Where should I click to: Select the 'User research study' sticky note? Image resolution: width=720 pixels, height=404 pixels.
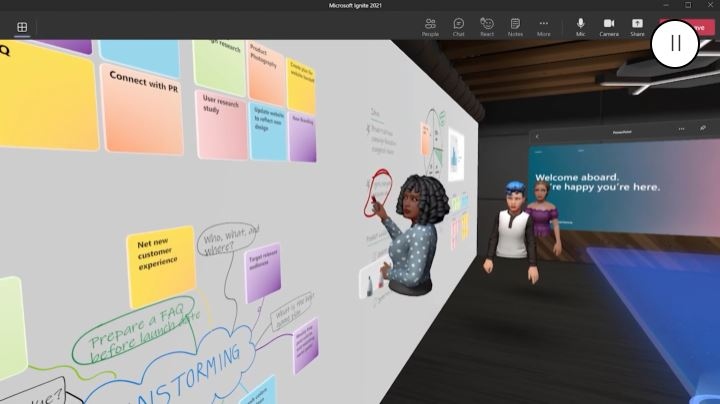coord(222,124)
